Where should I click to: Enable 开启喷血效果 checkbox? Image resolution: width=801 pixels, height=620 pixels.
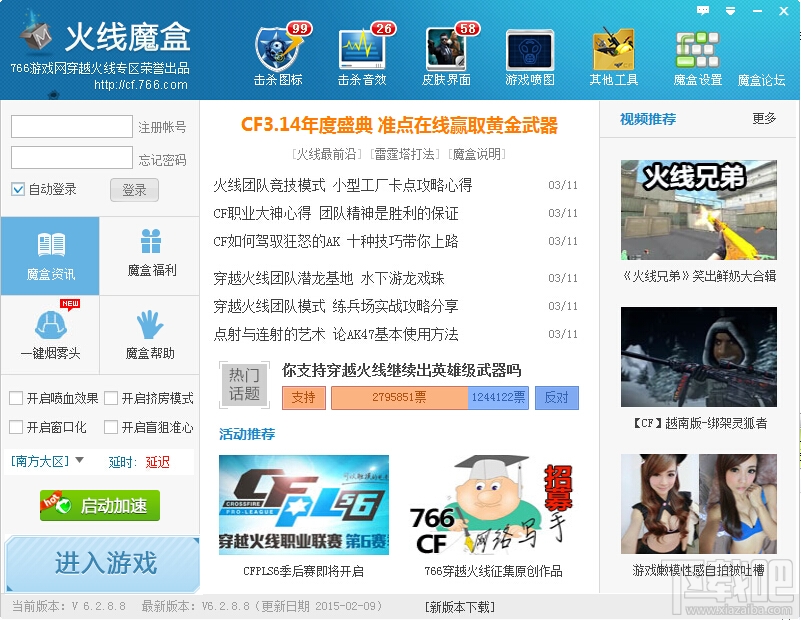(16, 398)
